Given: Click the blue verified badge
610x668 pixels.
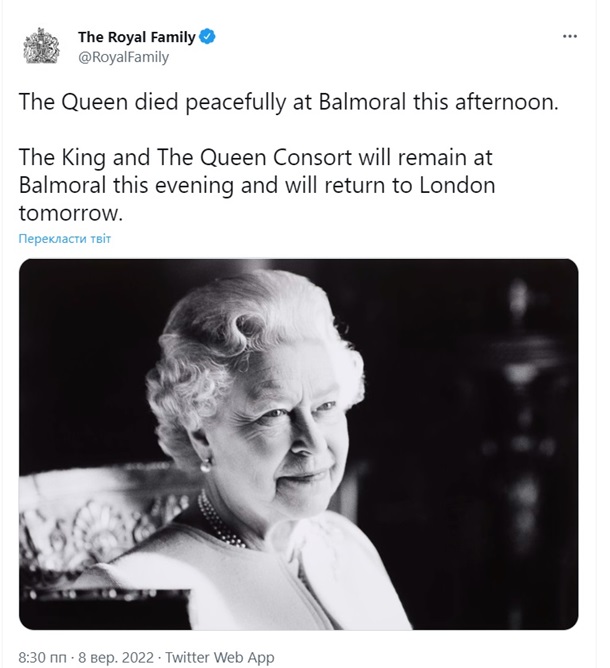Looking at the screenshot, I should [x=208, y=38].
